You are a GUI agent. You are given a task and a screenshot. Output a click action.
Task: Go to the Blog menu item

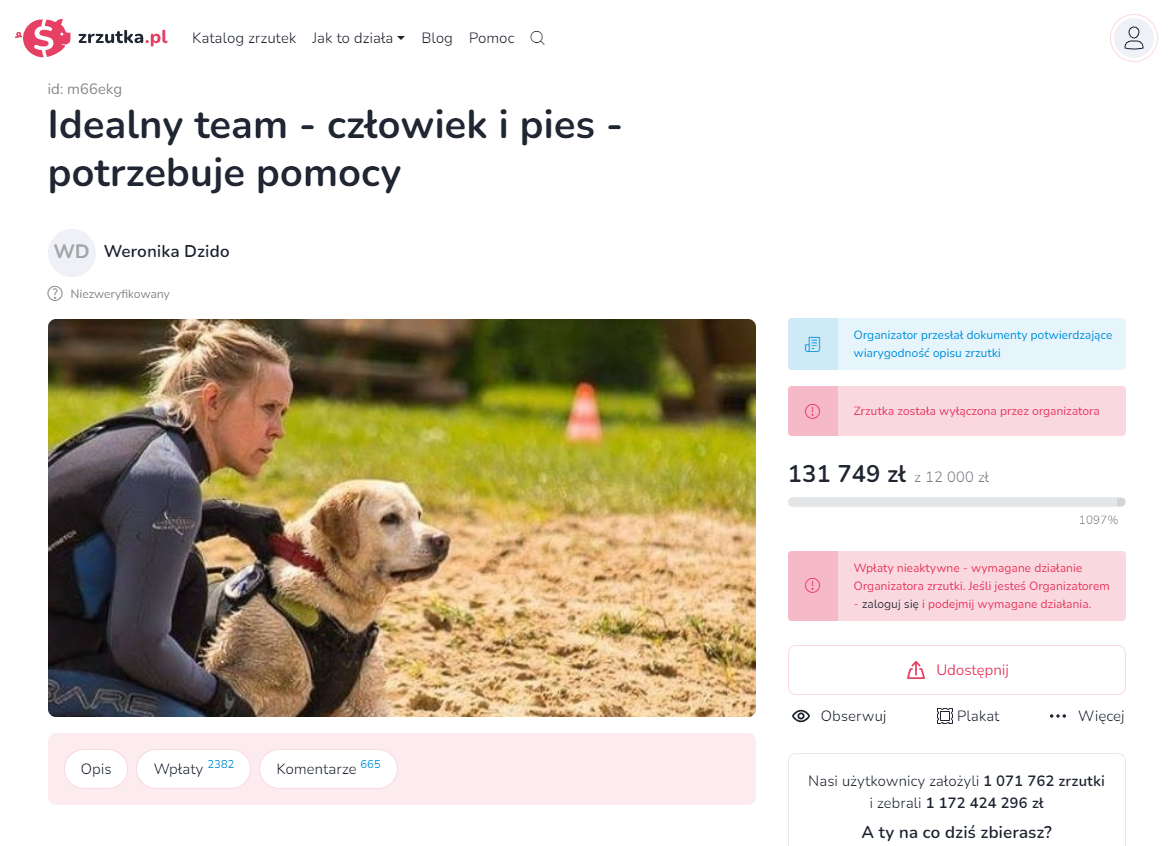coord(437,38)
